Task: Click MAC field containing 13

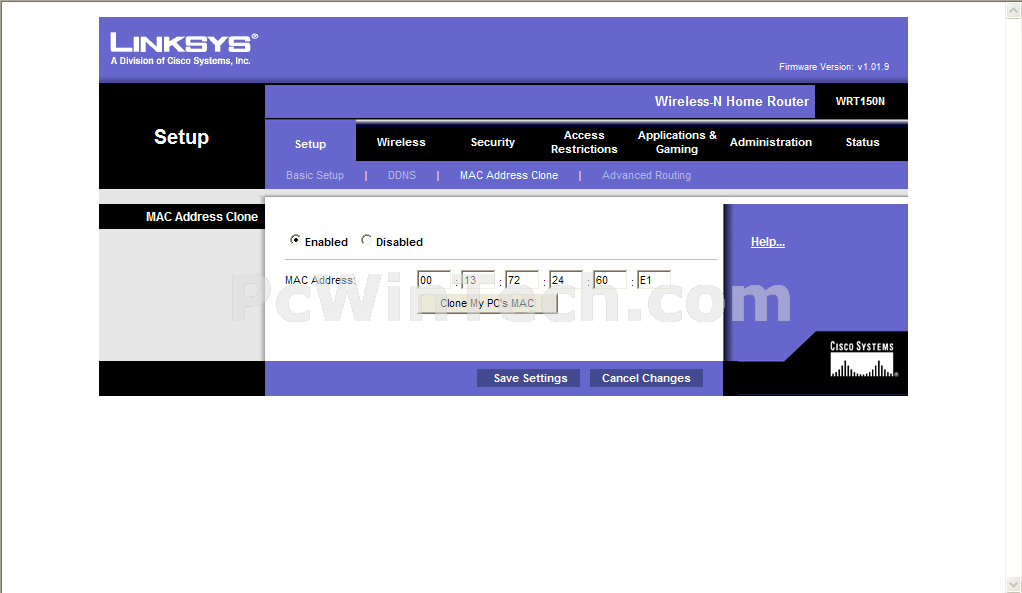Action: point(478,280)
